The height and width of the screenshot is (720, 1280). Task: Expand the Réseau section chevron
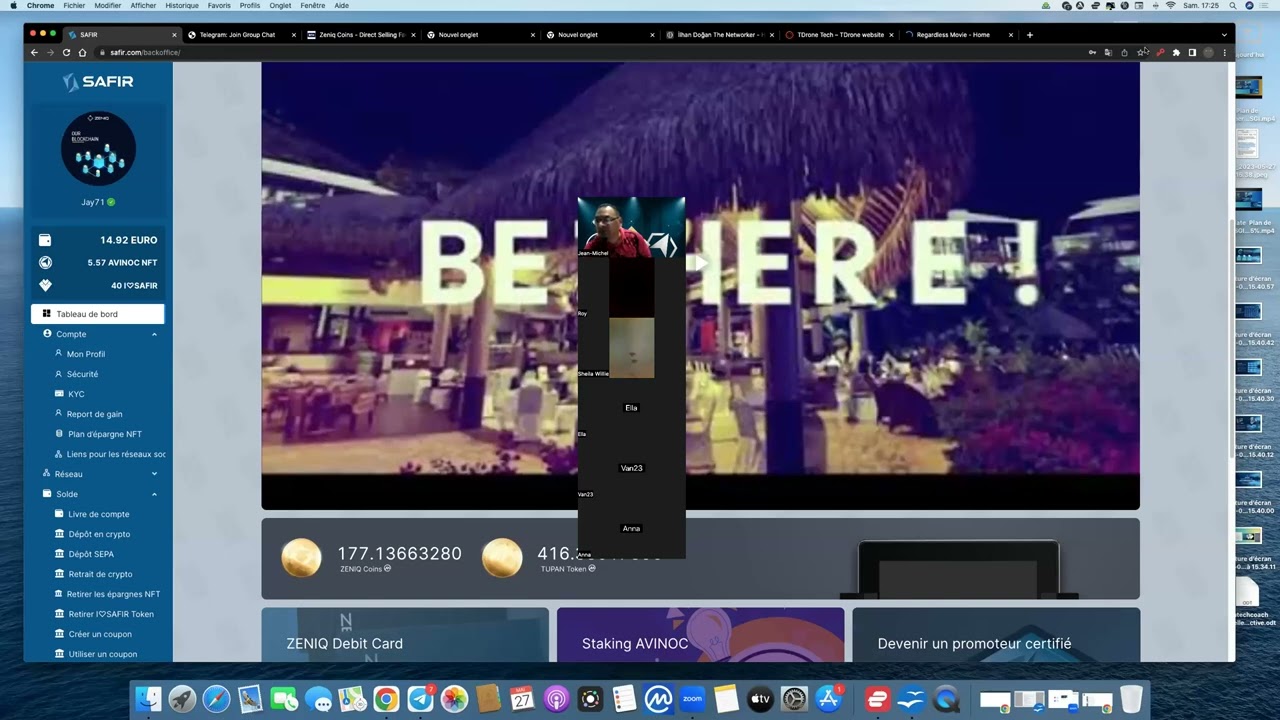154,474
